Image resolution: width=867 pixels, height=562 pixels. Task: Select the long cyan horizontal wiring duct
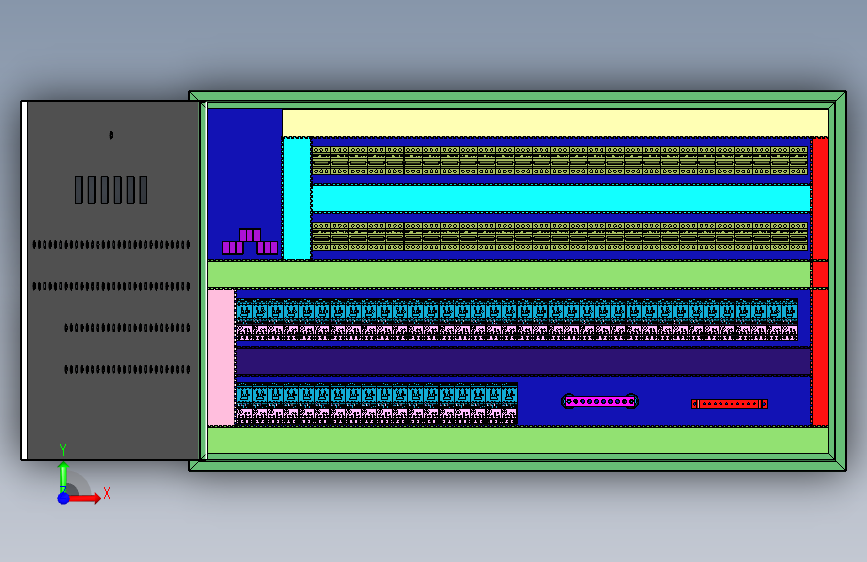tap(561, 199)
